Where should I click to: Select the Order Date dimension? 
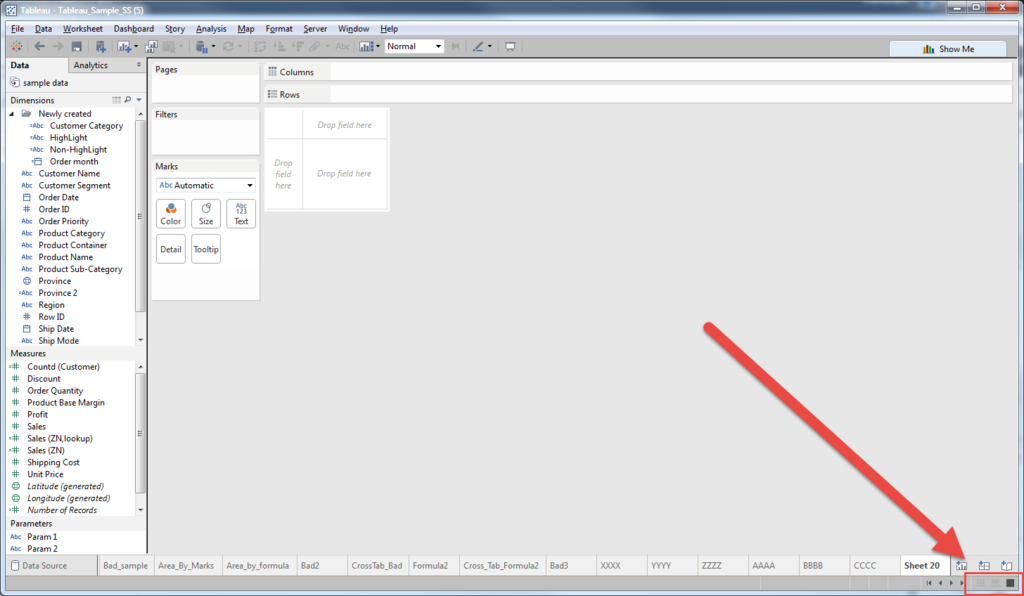point(58,197)
